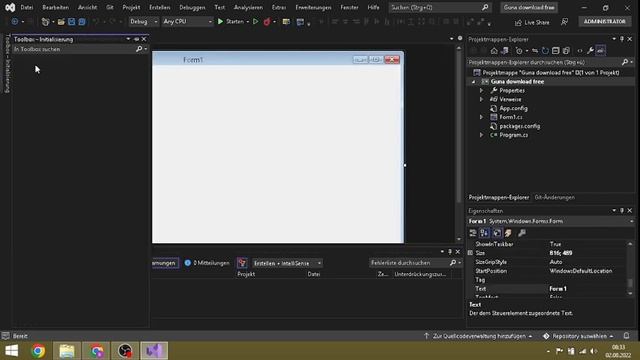640x360 pixels.
Task: Click Repository auswählen in status bar
Action: pyautogui.click(x=578, y=336)
